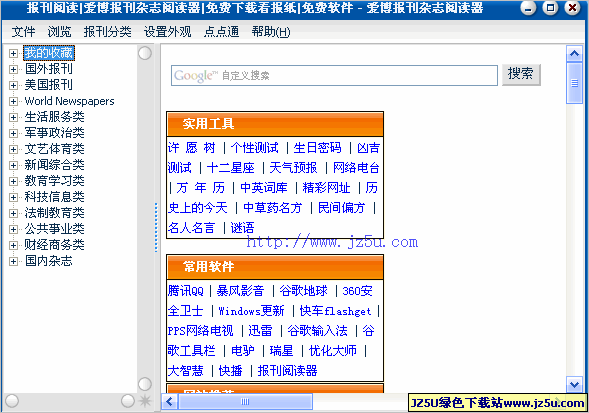Click the vertical scrollbar thumb
Image resolution: width=589 pixels, height=413 pixels.
click(574, 83)
